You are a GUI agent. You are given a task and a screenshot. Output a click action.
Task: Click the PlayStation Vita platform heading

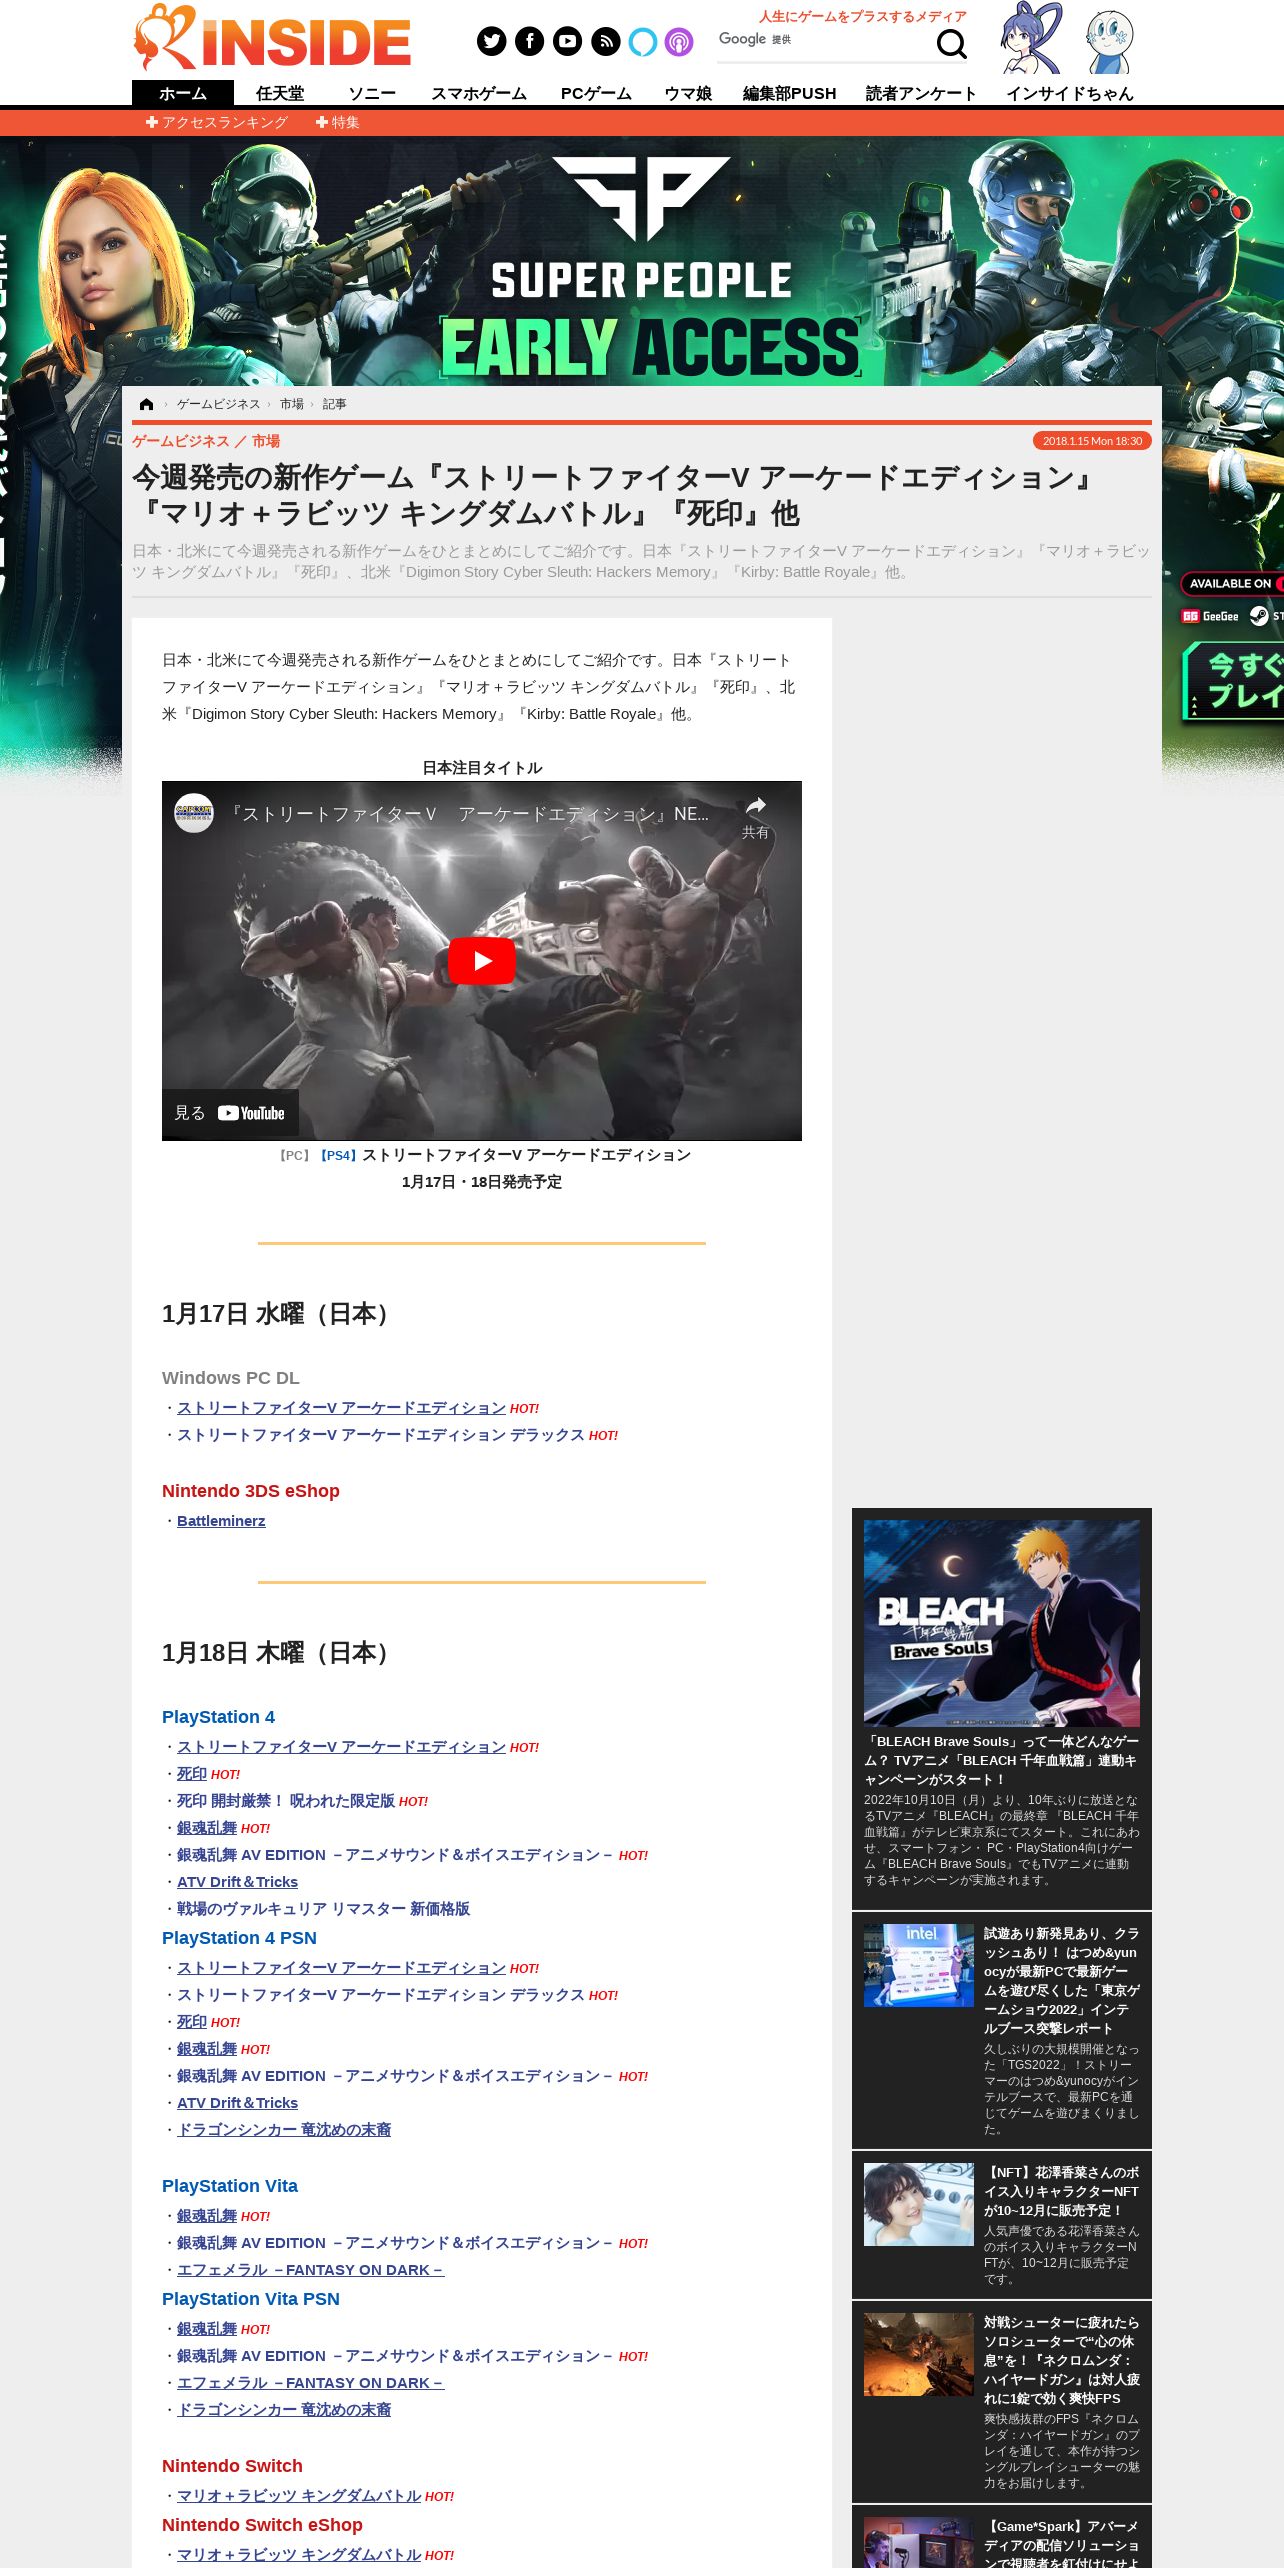(x=230, y=2186)
